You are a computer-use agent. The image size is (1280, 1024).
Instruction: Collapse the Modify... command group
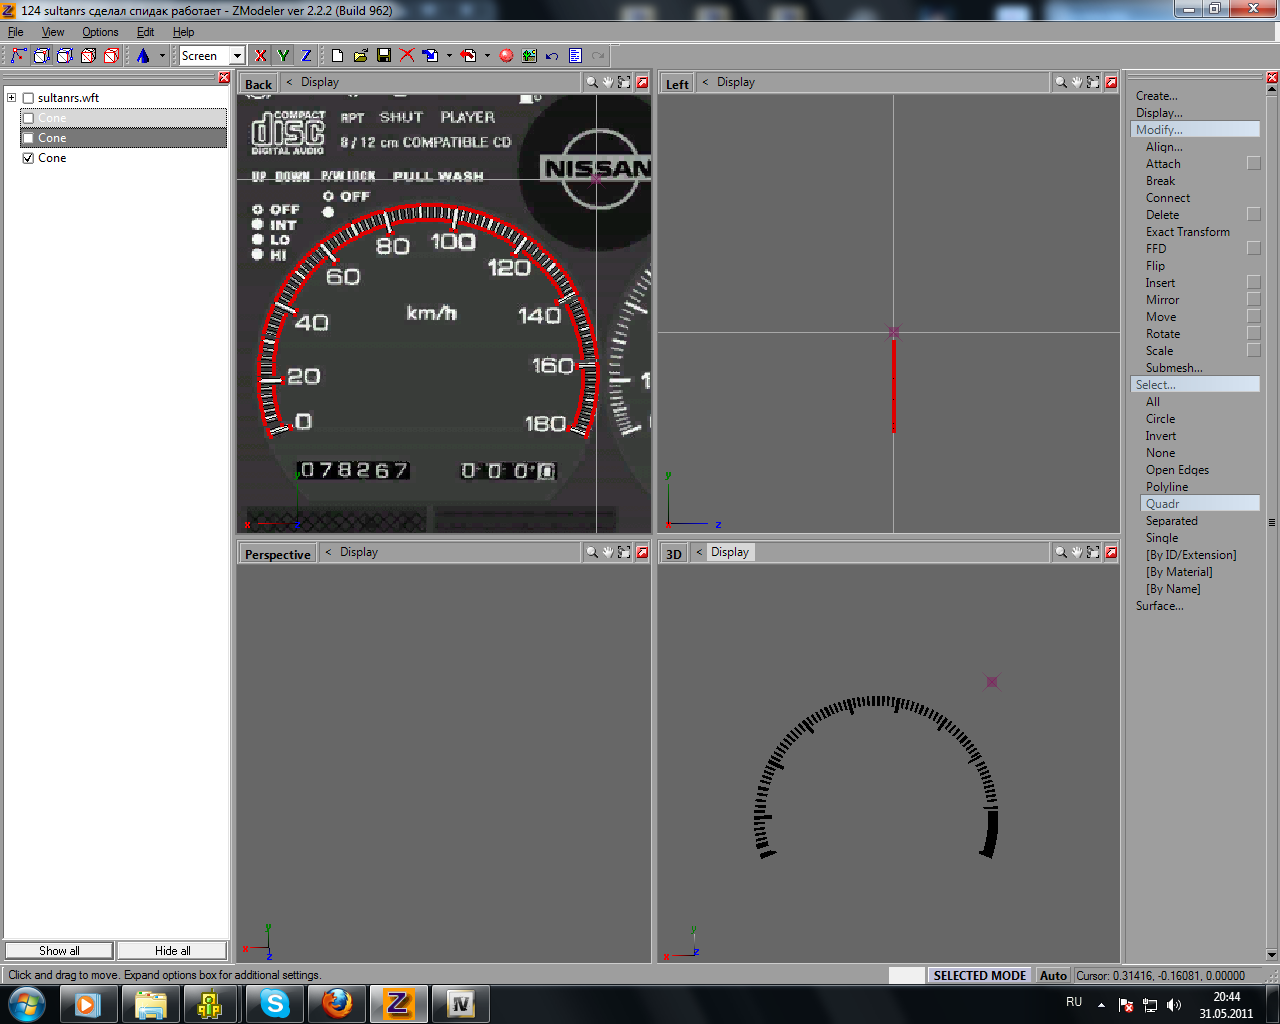(x=1196, y=130)
